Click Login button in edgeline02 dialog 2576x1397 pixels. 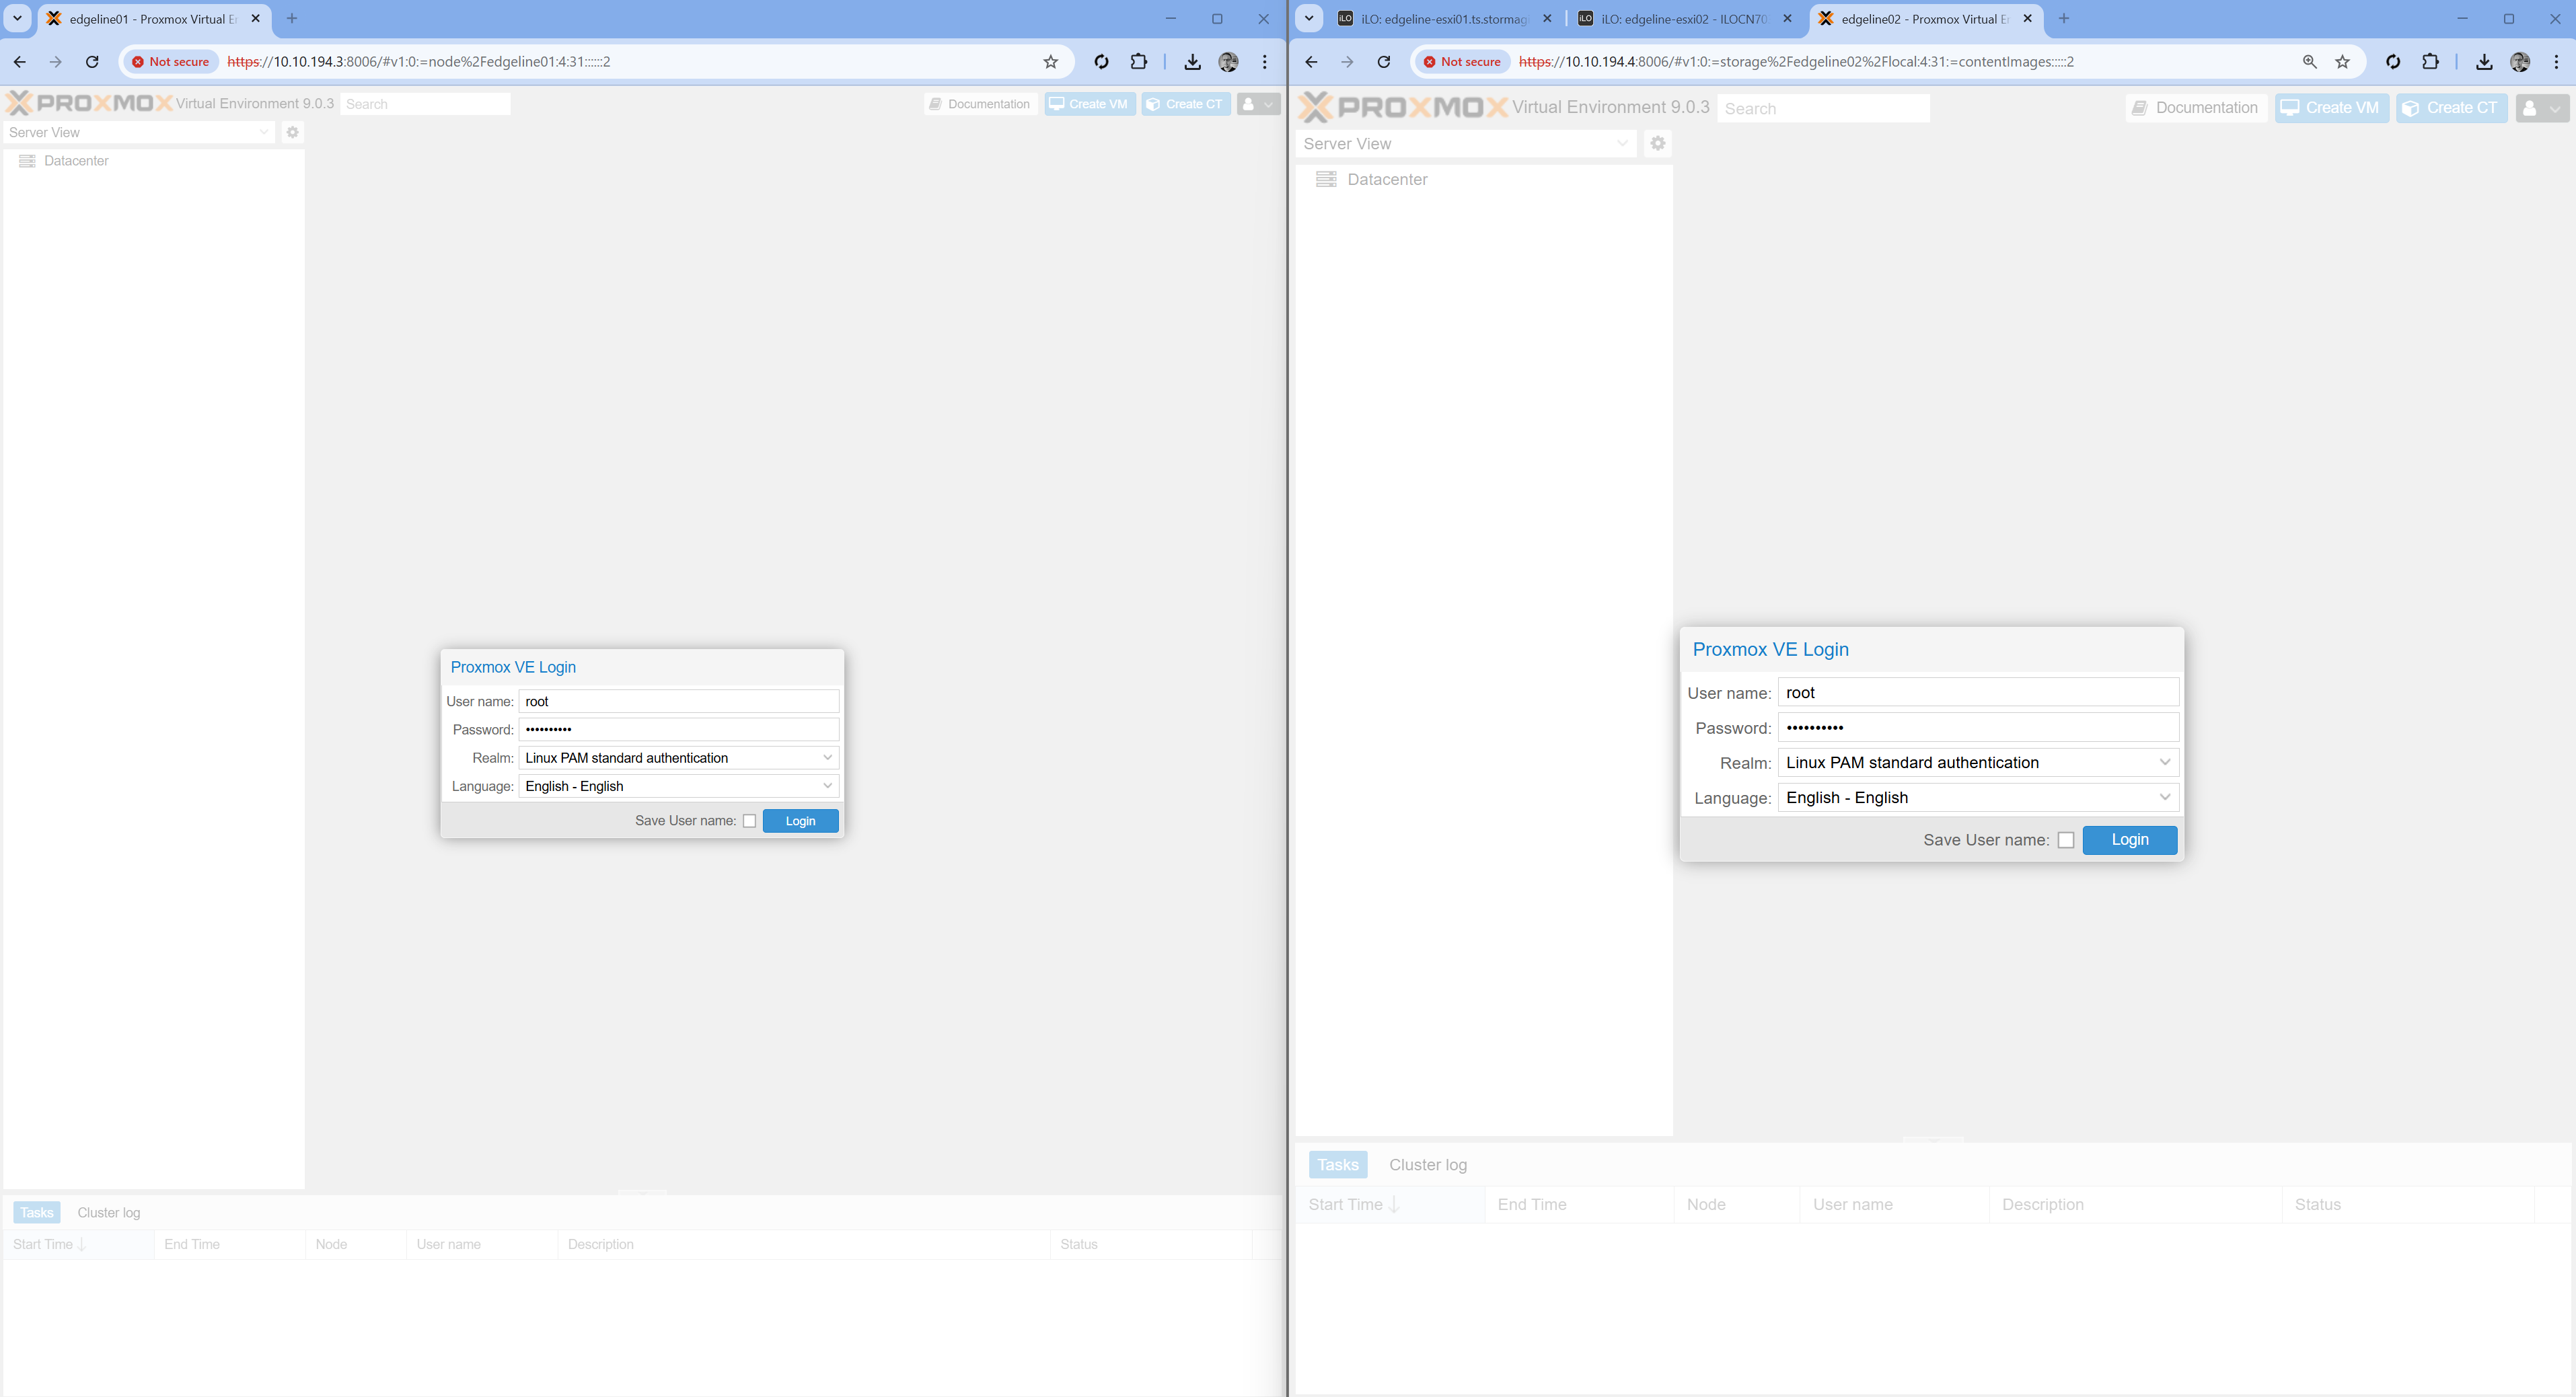pos(2129,840)
